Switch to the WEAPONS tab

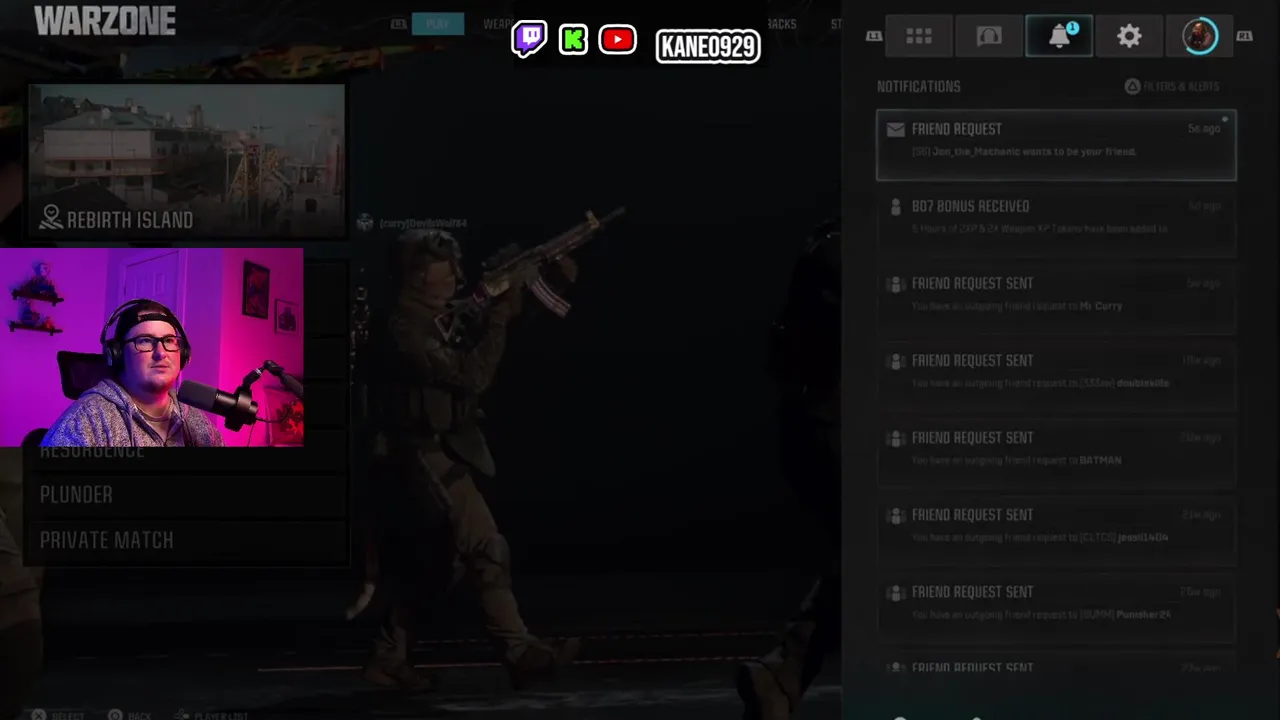point(497,24)
